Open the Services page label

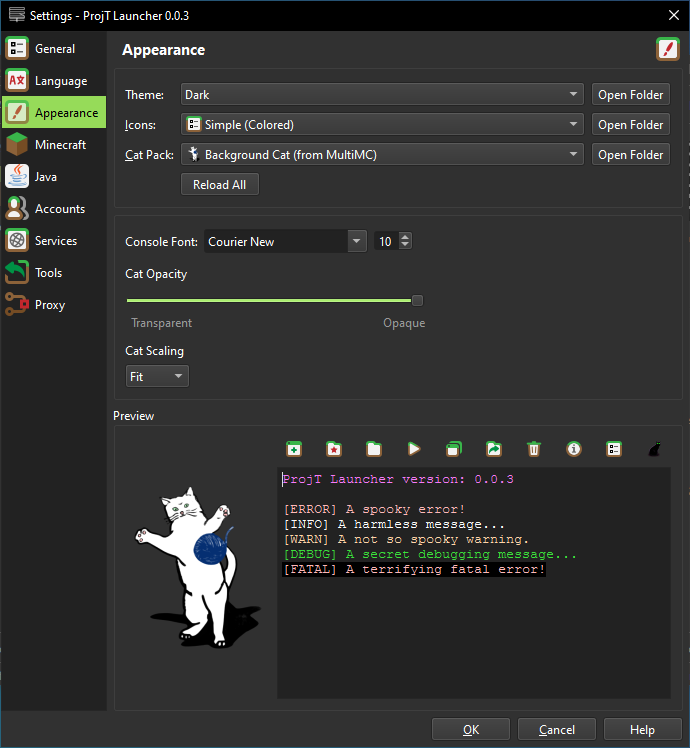[56, 241]
